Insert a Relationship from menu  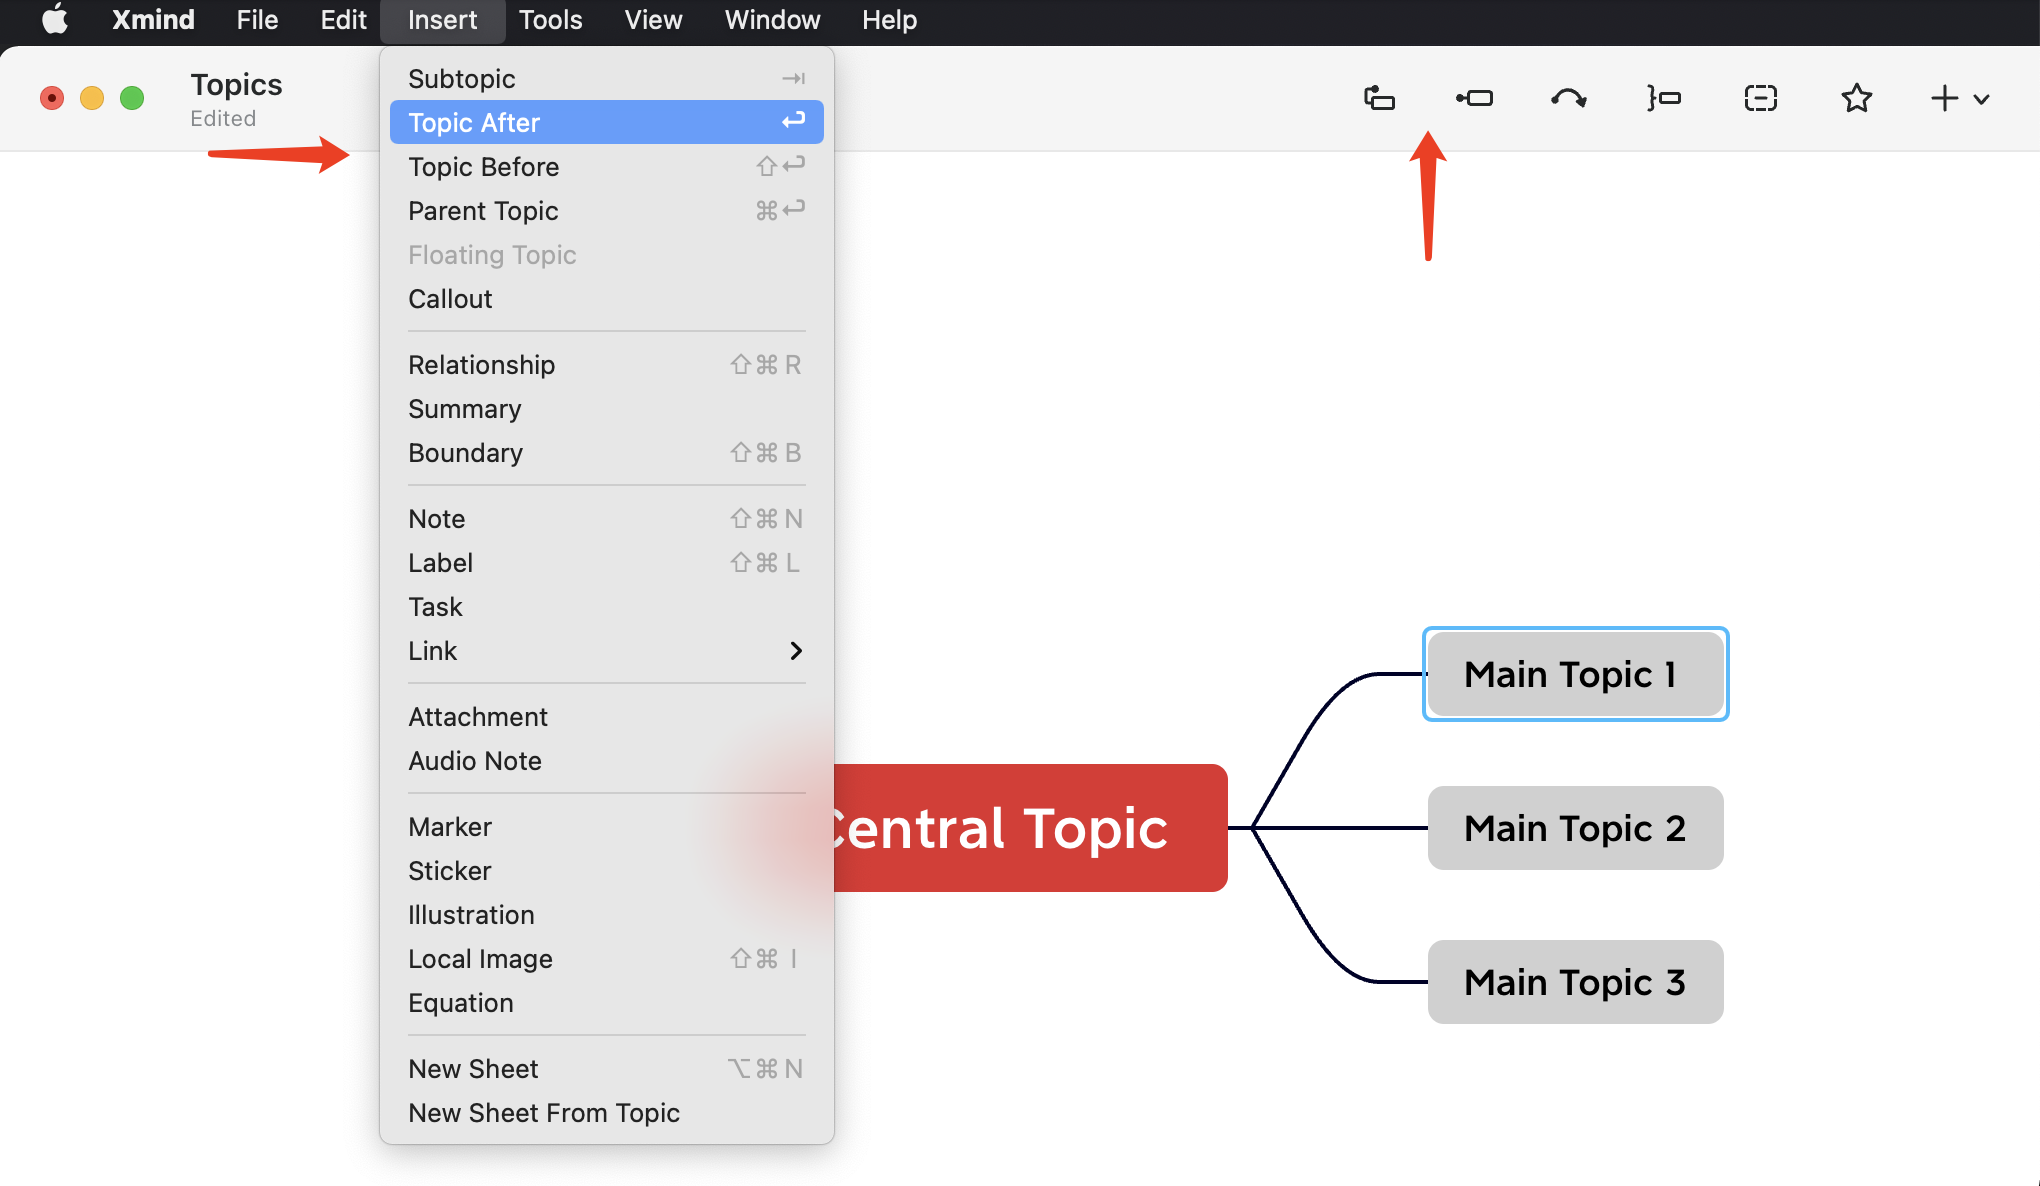607,364
